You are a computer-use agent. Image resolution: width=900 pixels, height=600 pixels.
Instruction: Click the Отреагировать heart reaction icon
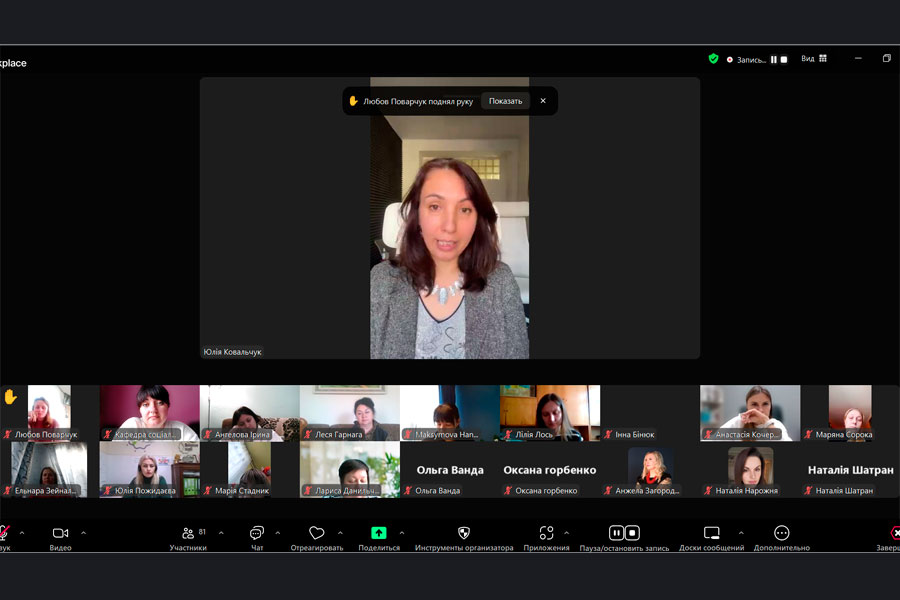(x=316, y=533)
